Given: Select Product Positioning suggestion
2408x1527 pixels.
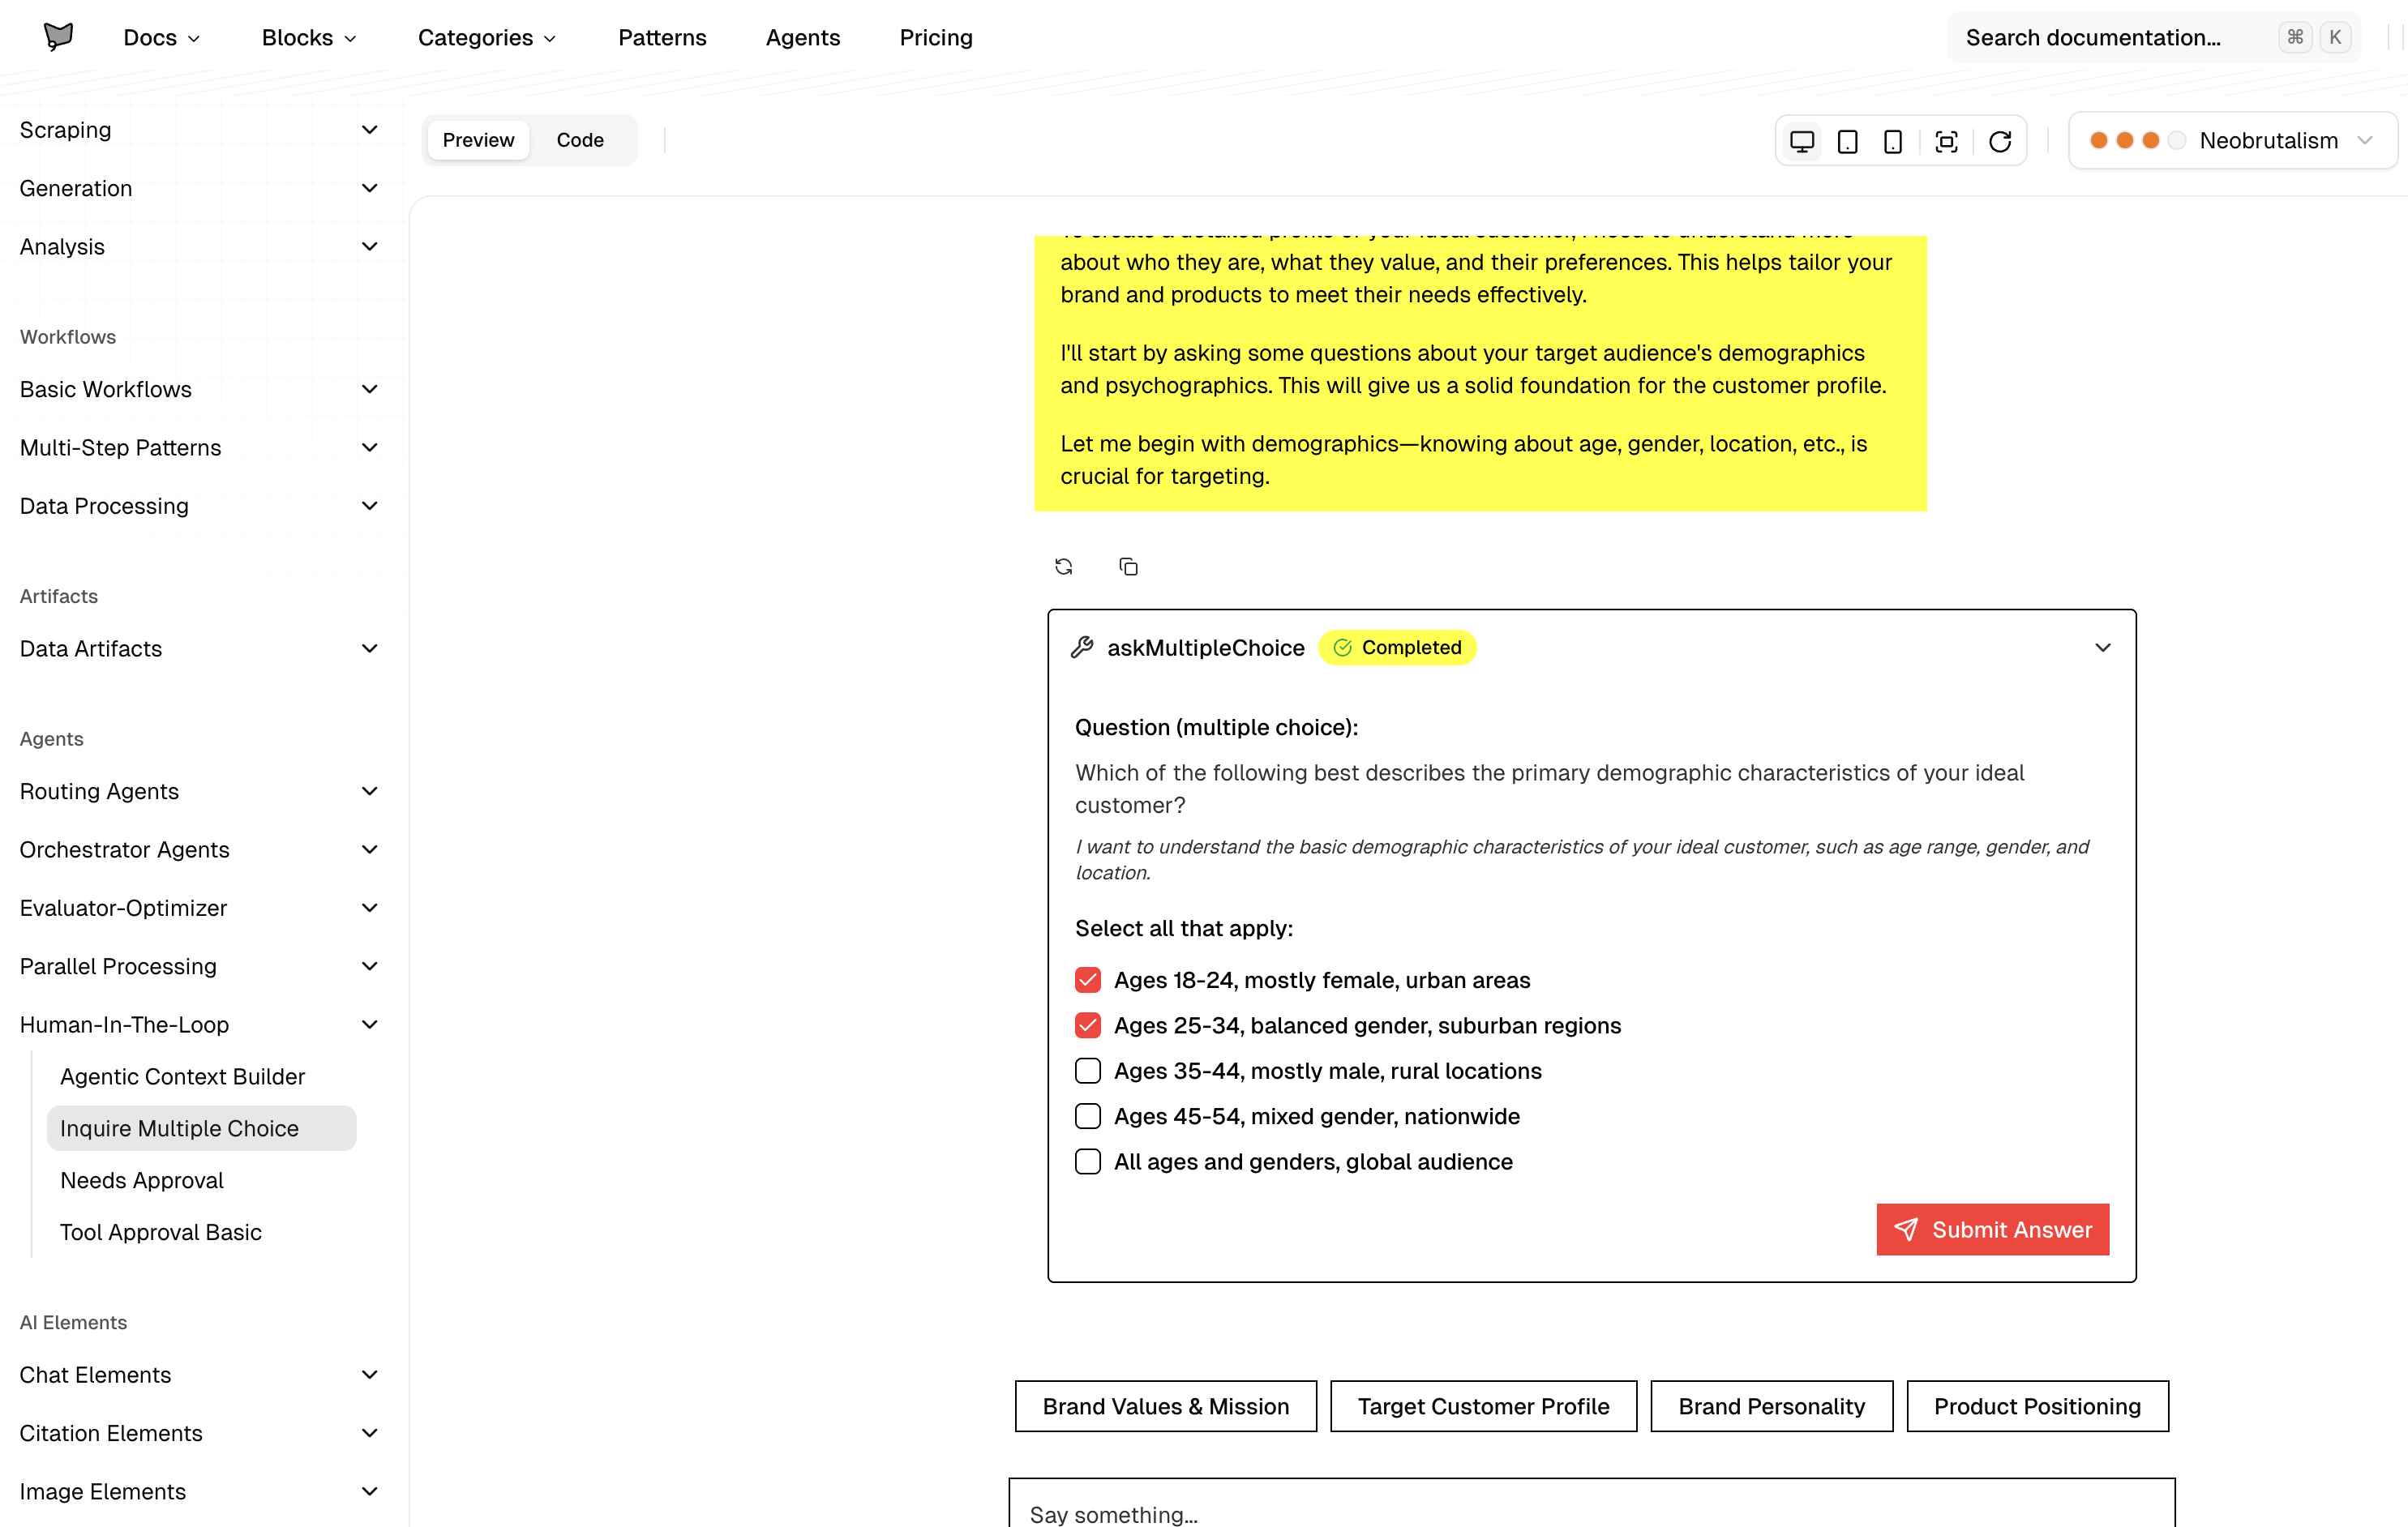Looking at the screenshot, I should point(2037,1406).
